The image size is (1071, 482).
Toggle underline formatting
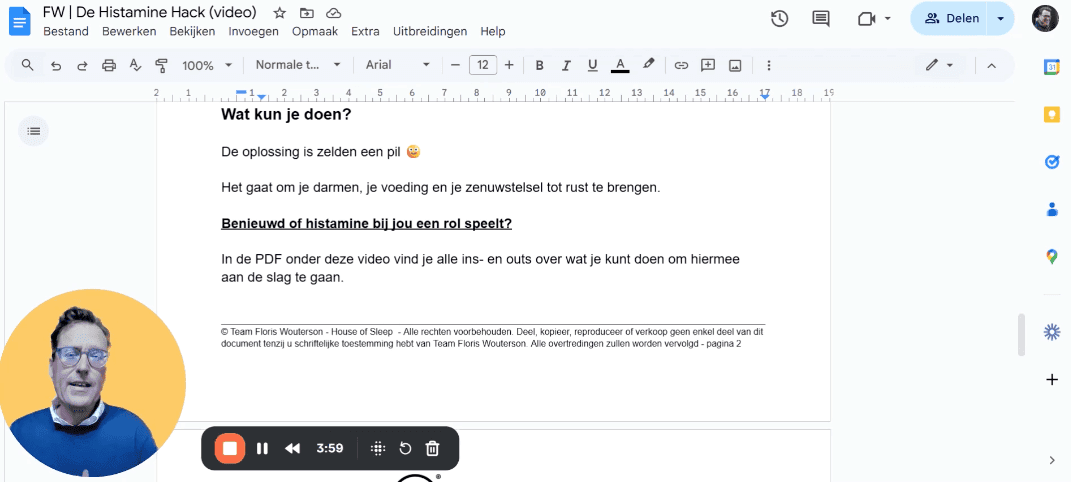tap(592, 66)
